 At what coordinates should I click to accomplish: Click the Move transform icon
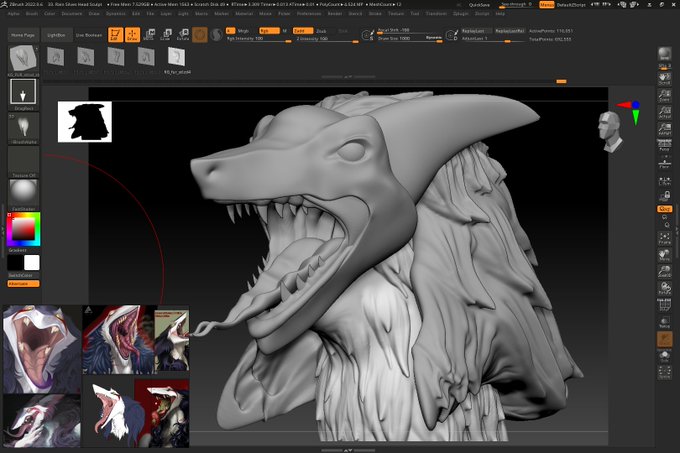[149, 35]
